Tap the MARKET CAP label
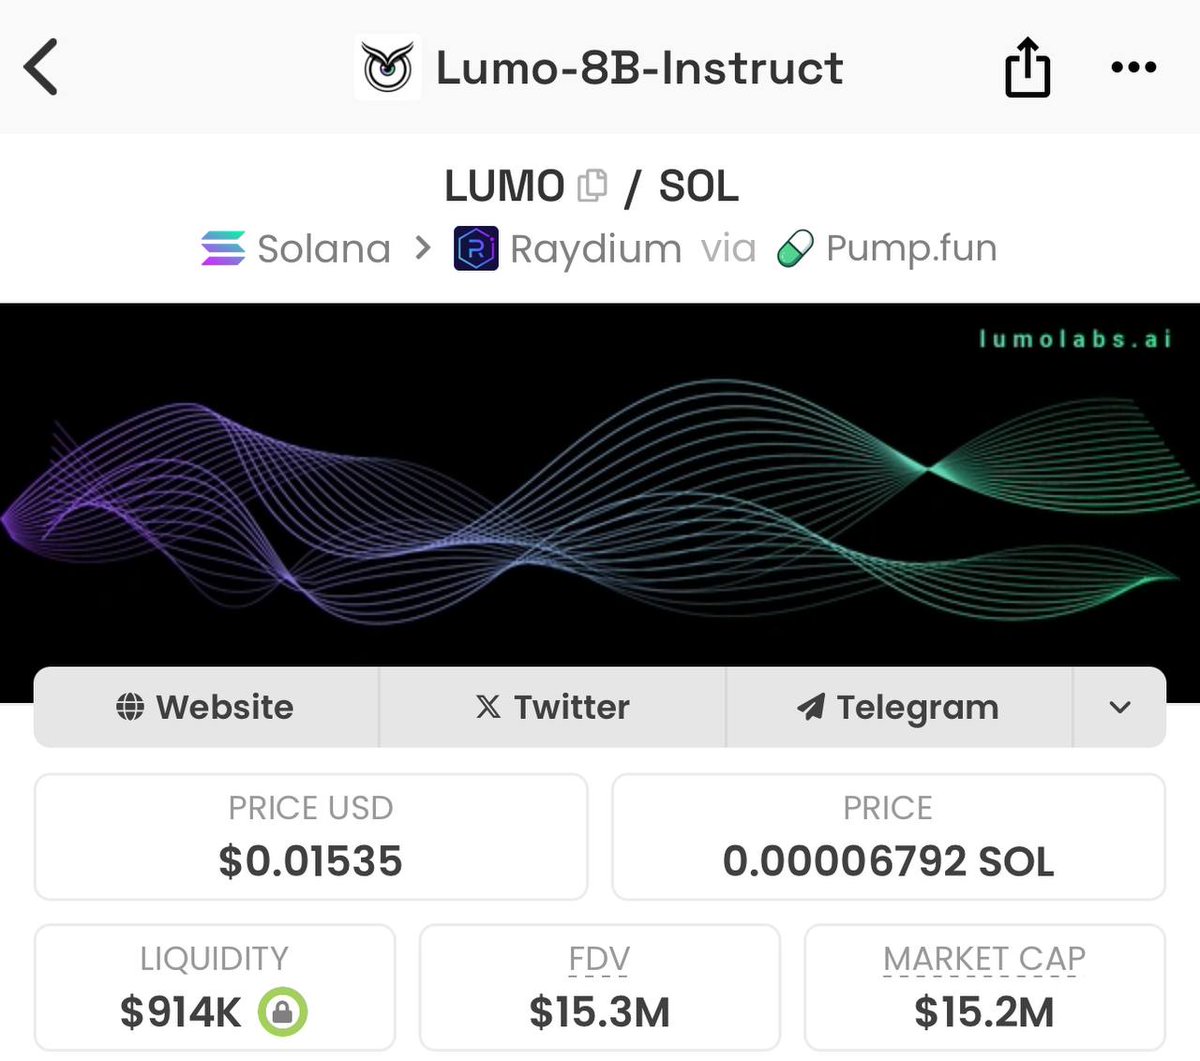The width and height of the screenshot is (1200, 1061). pos(984,959)
